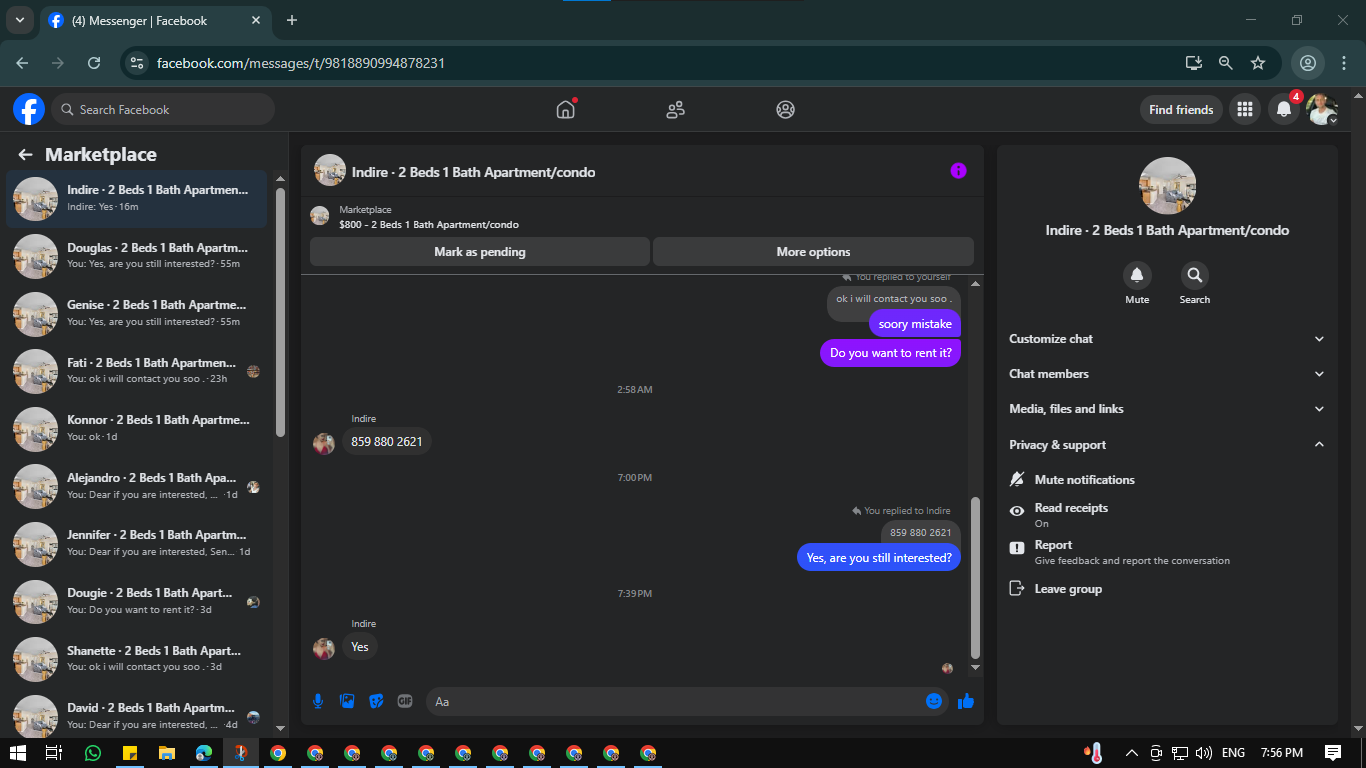This screenshot has height=768, width=1366.
Task: Click the address bar URL
Action: [x=301, y=63]
